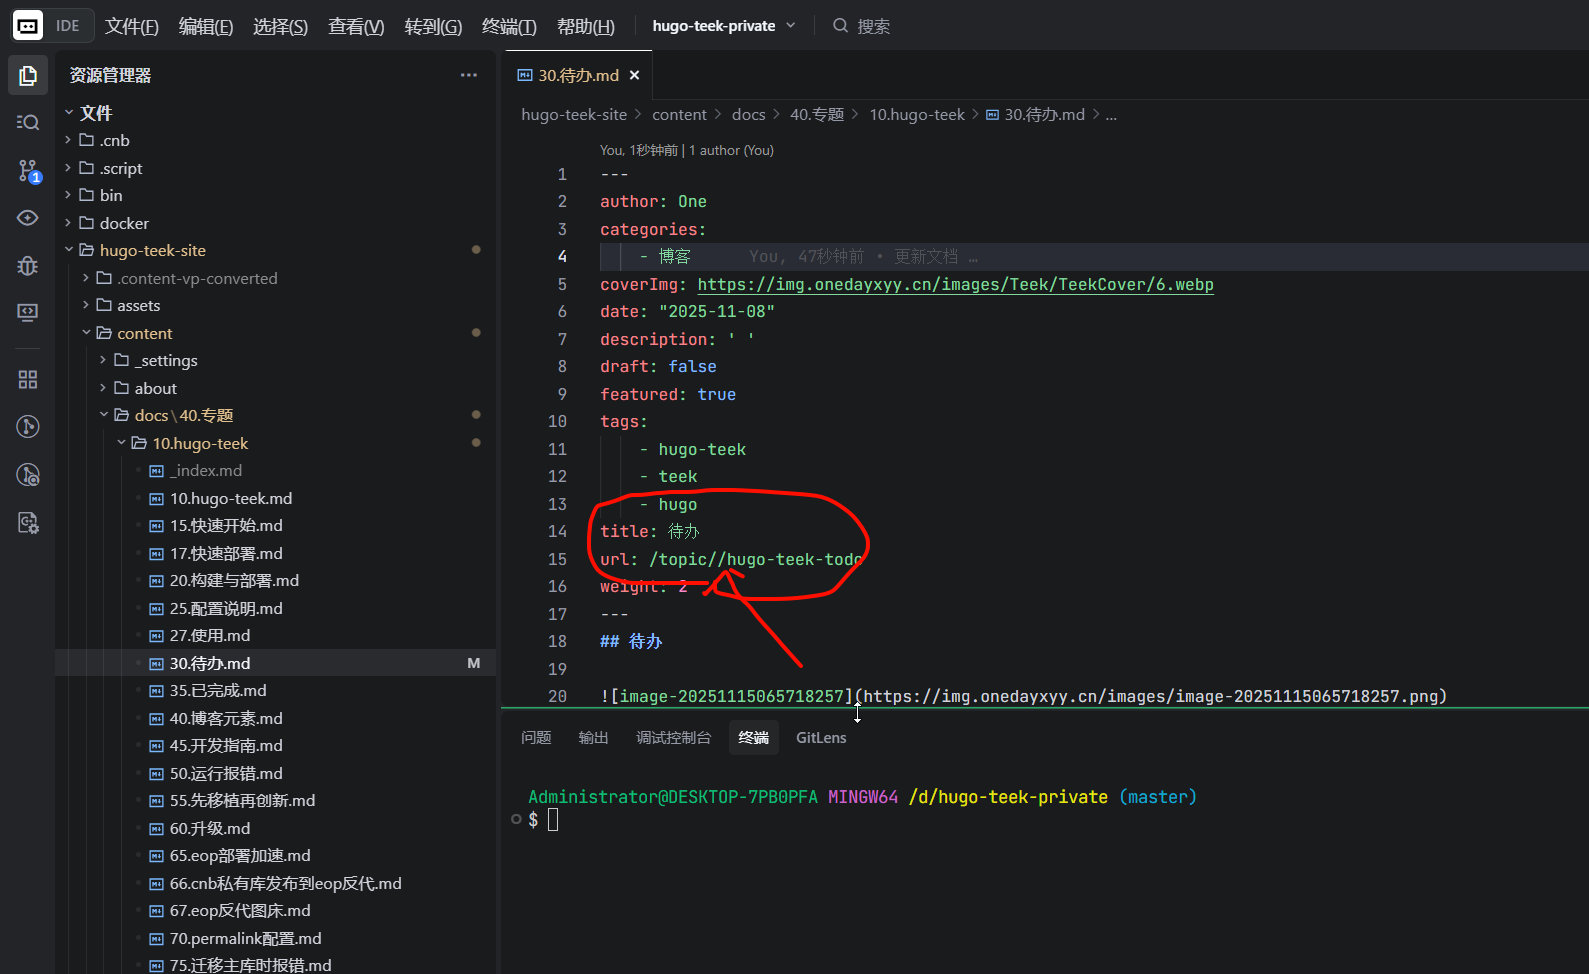This screenshot has width=1589, height=974.
Task: Open the coverImg URL link in editor
Action: (955, 285)
